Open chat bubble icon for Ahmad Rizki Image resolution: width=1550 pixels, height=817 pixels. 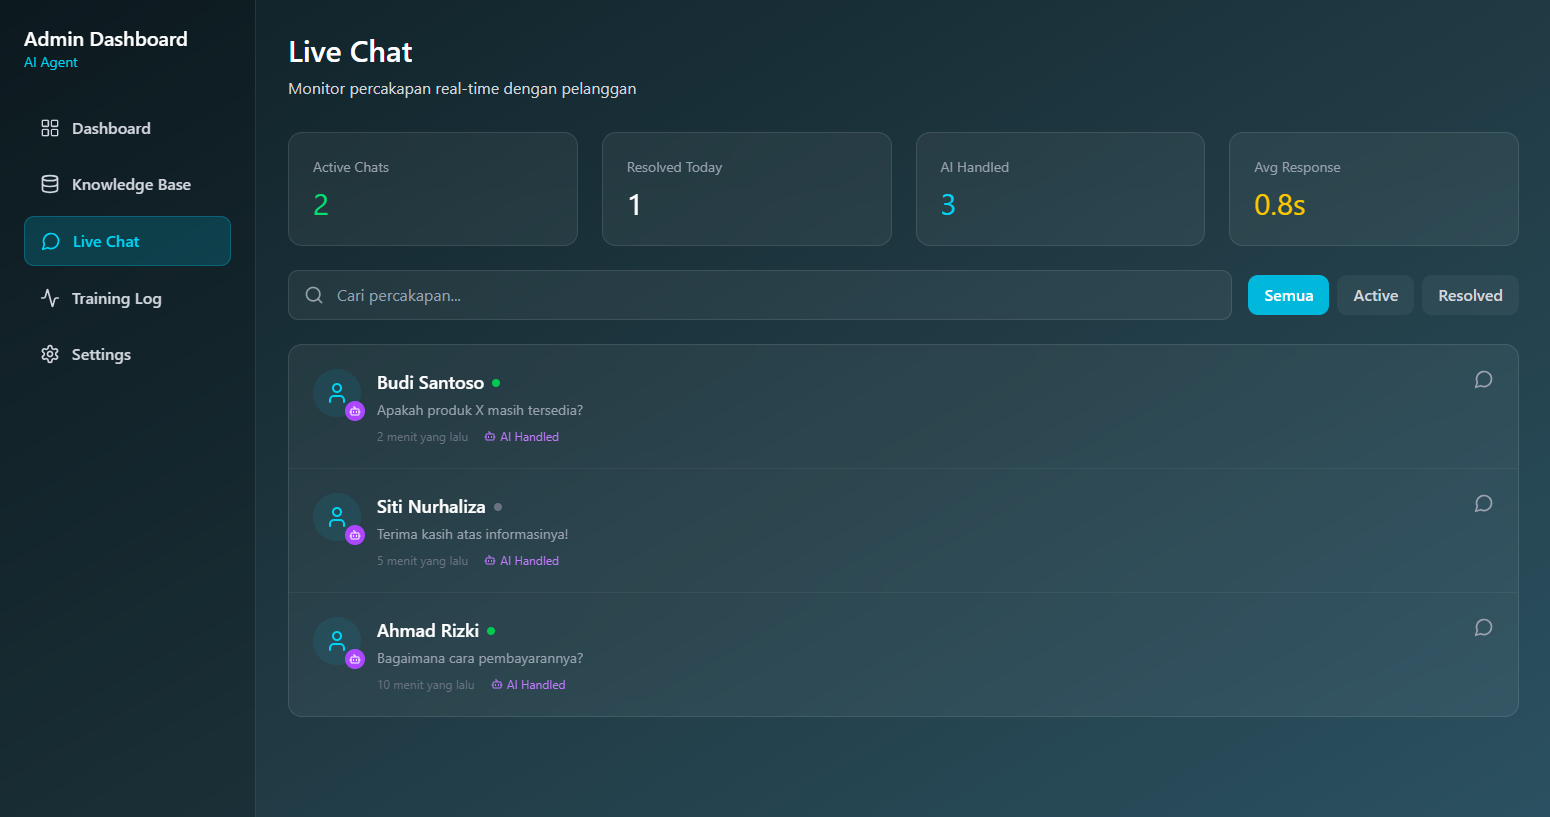(x=1483, y=628)
